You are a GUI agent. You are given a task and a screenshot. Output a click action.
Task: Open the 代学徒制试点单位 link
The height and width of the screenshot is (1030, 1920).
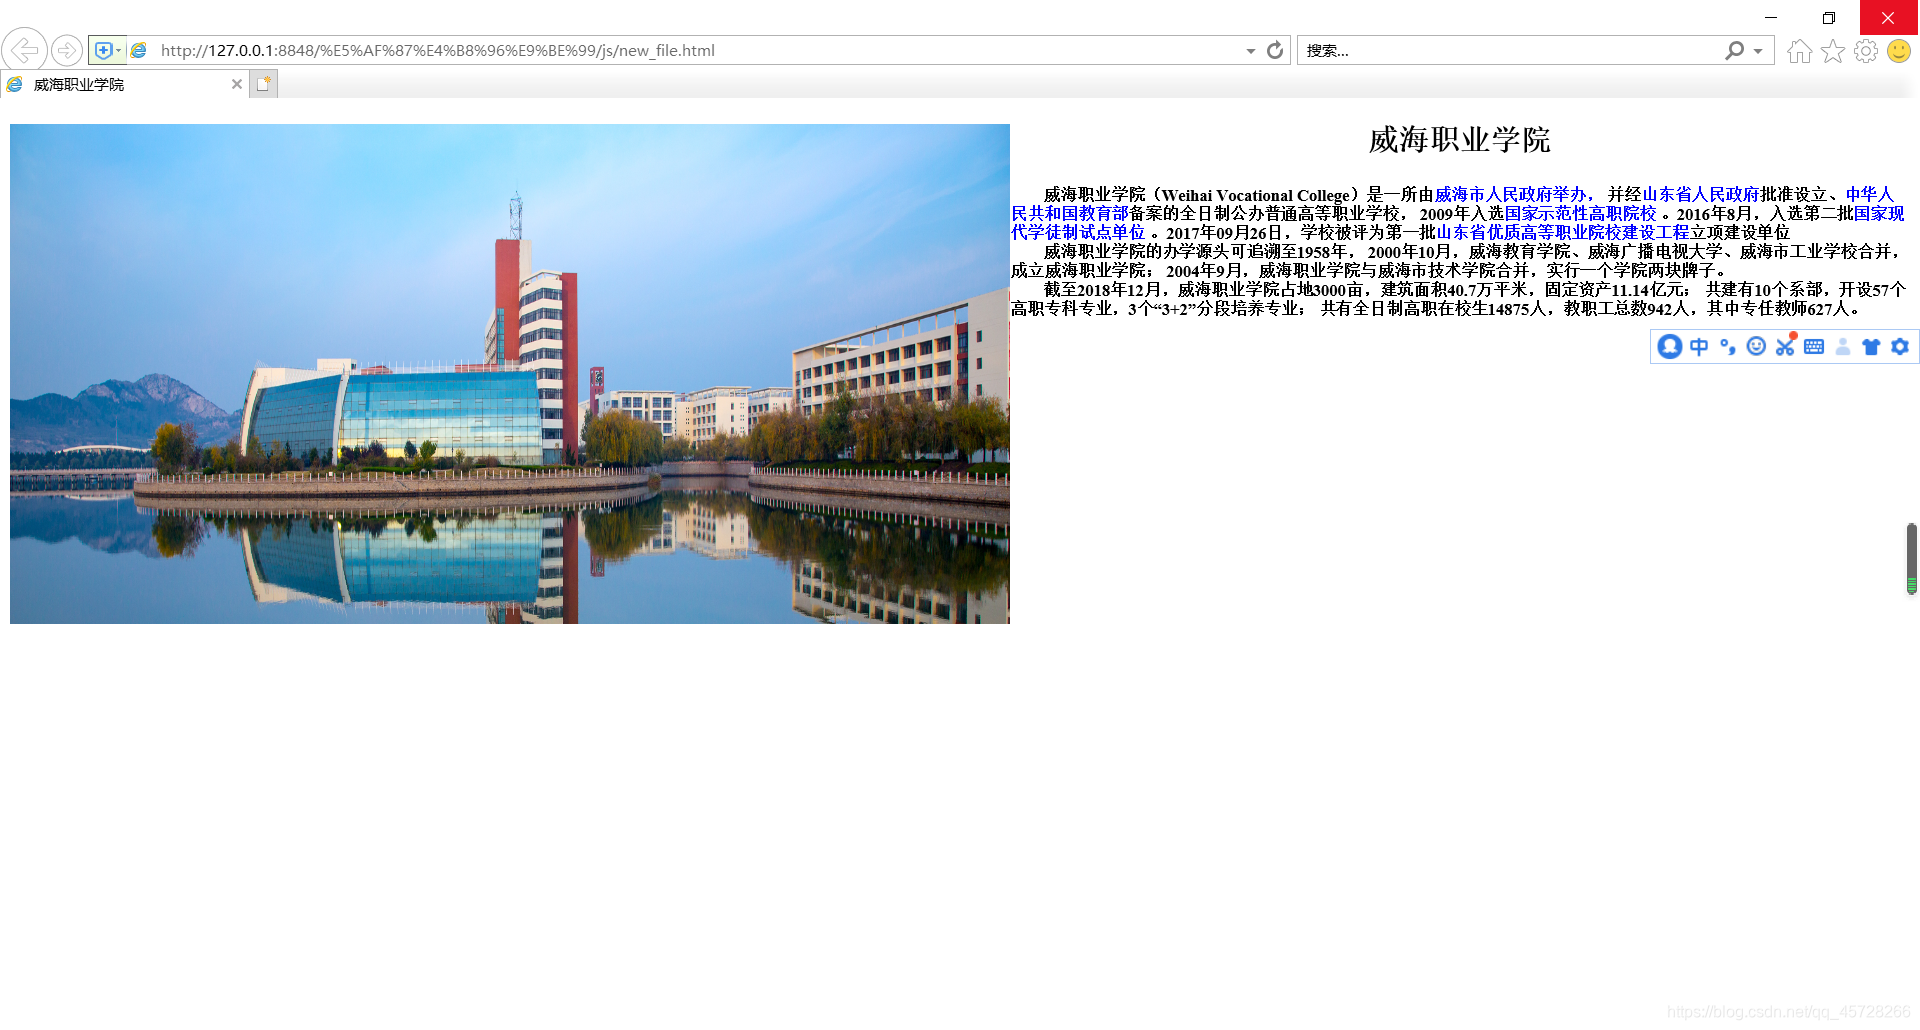(1078, 232)
